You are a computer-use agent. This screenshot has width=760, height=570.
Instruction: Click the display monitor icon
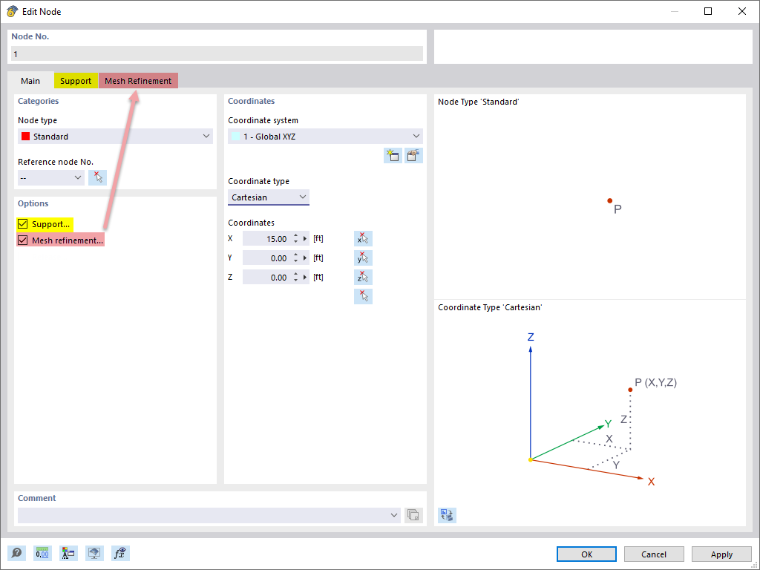(x=95, y=553)
